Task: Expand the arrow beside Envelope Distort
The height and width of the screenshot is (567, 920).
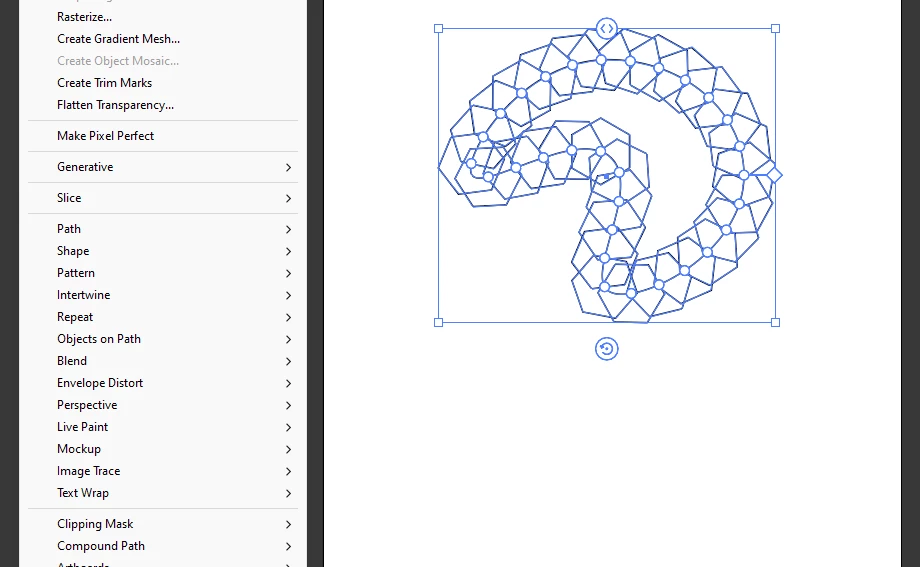Action: [288, 383]
